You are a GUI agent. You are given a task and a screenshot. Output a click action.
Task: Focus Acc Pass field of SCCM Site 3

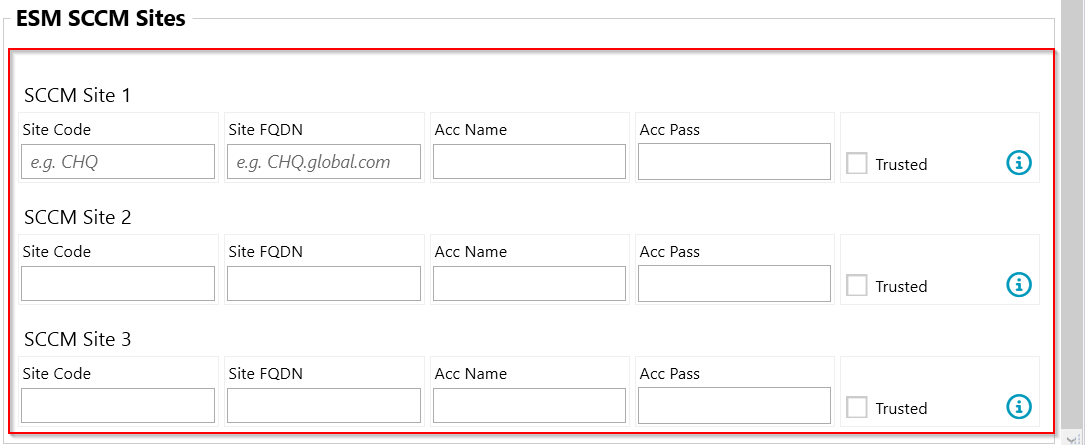(x=734, y=406)
